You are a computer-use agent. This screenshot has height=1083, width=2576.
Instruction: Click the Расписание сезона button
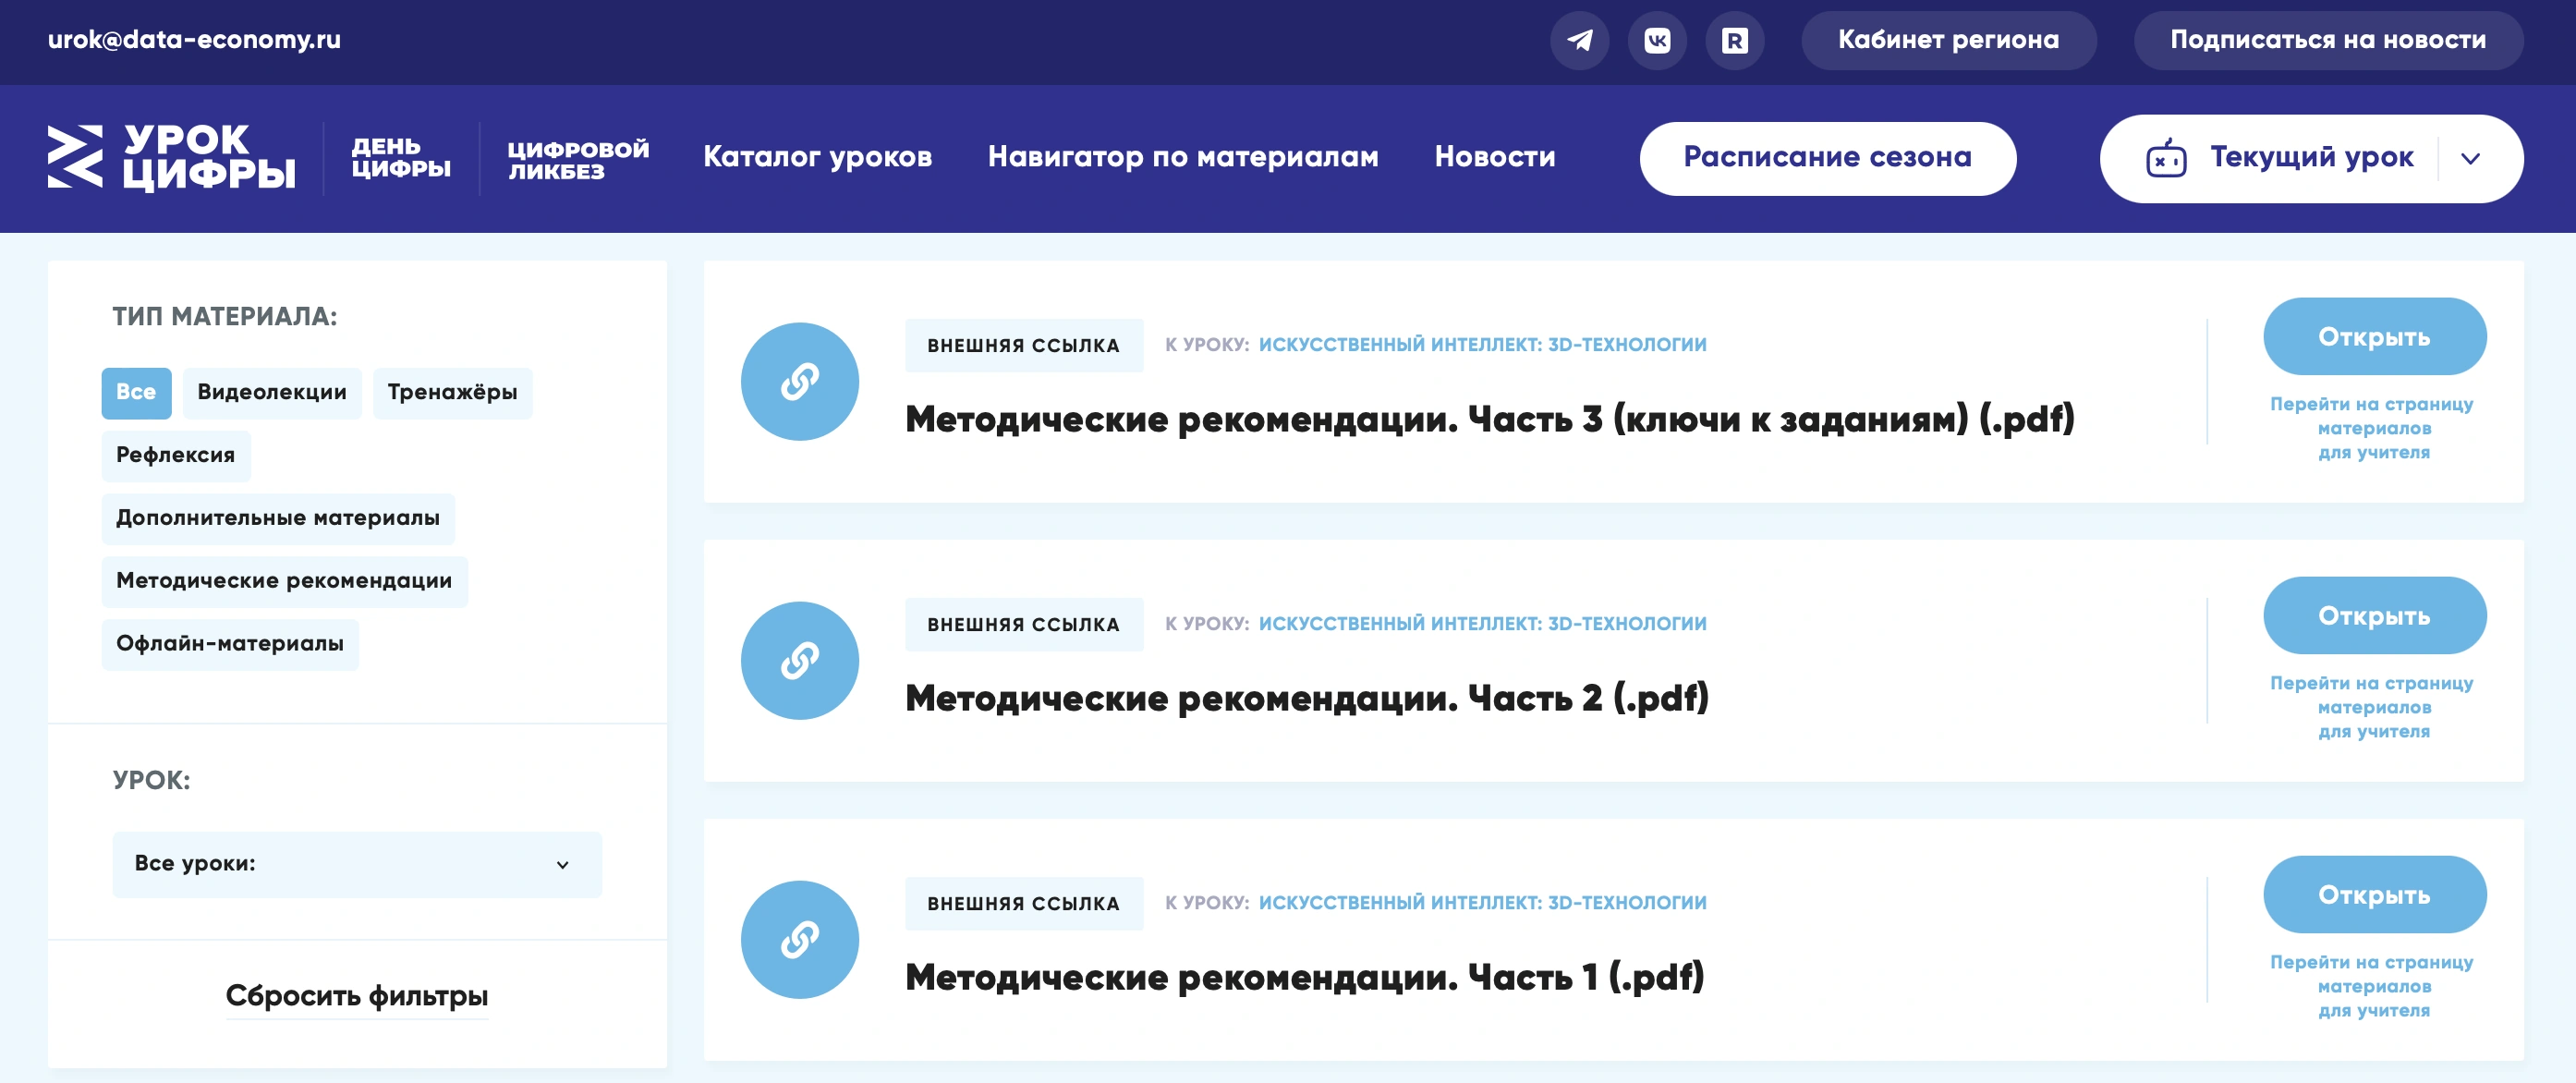click(x=1827, y=158)
